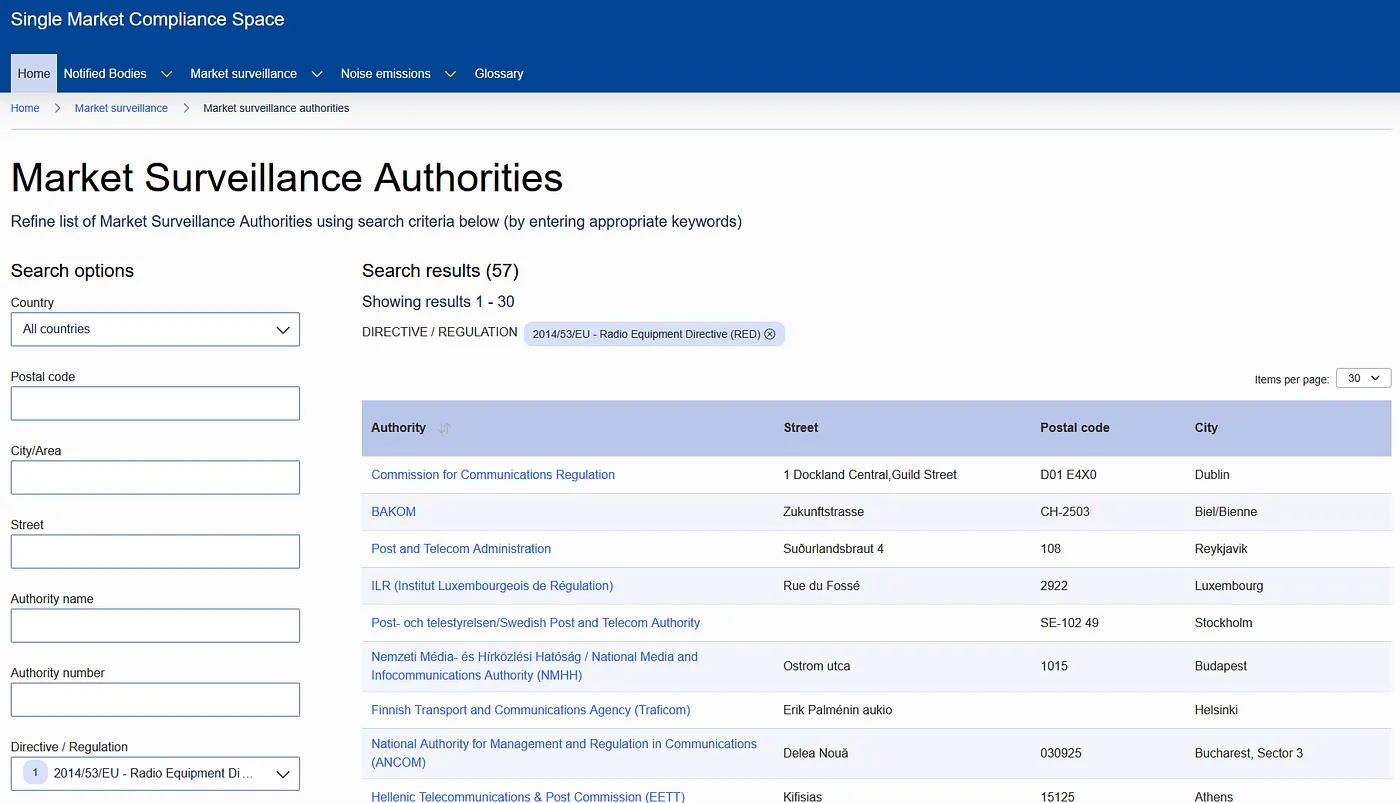This screenshot has width=1400, height=803.
Task: Navigate to Market surveillance breadcrumb
Action: coord(120,108)
